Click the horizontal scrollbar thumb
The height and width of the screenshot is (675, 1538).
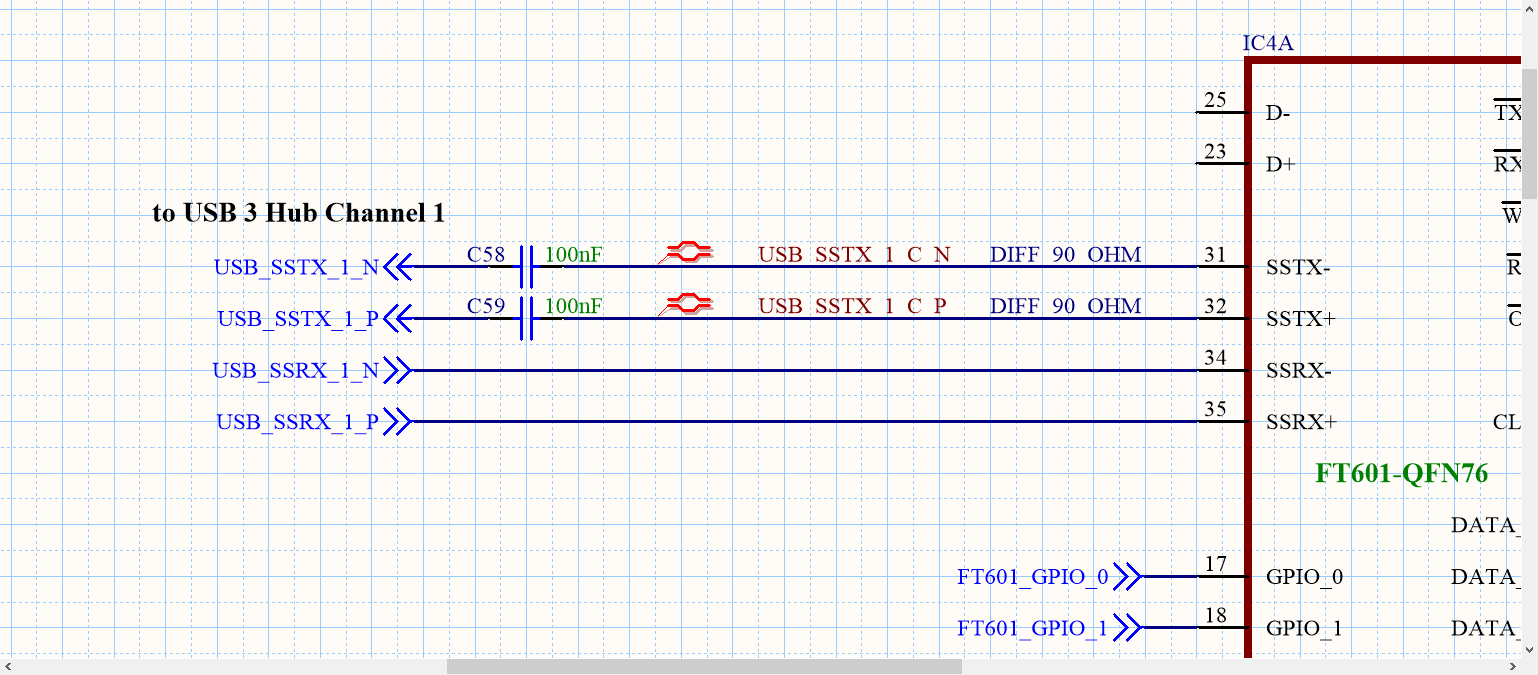pos(704,666)
